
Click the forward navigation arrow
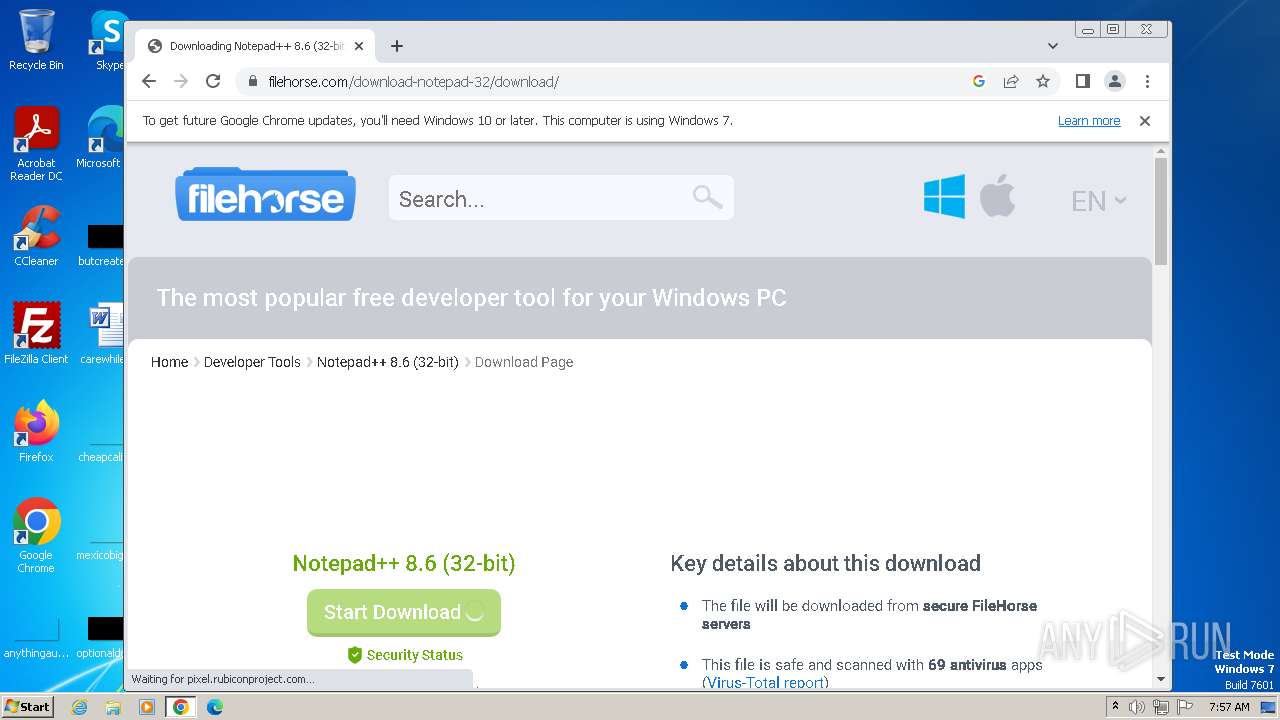tap(181, 81)
